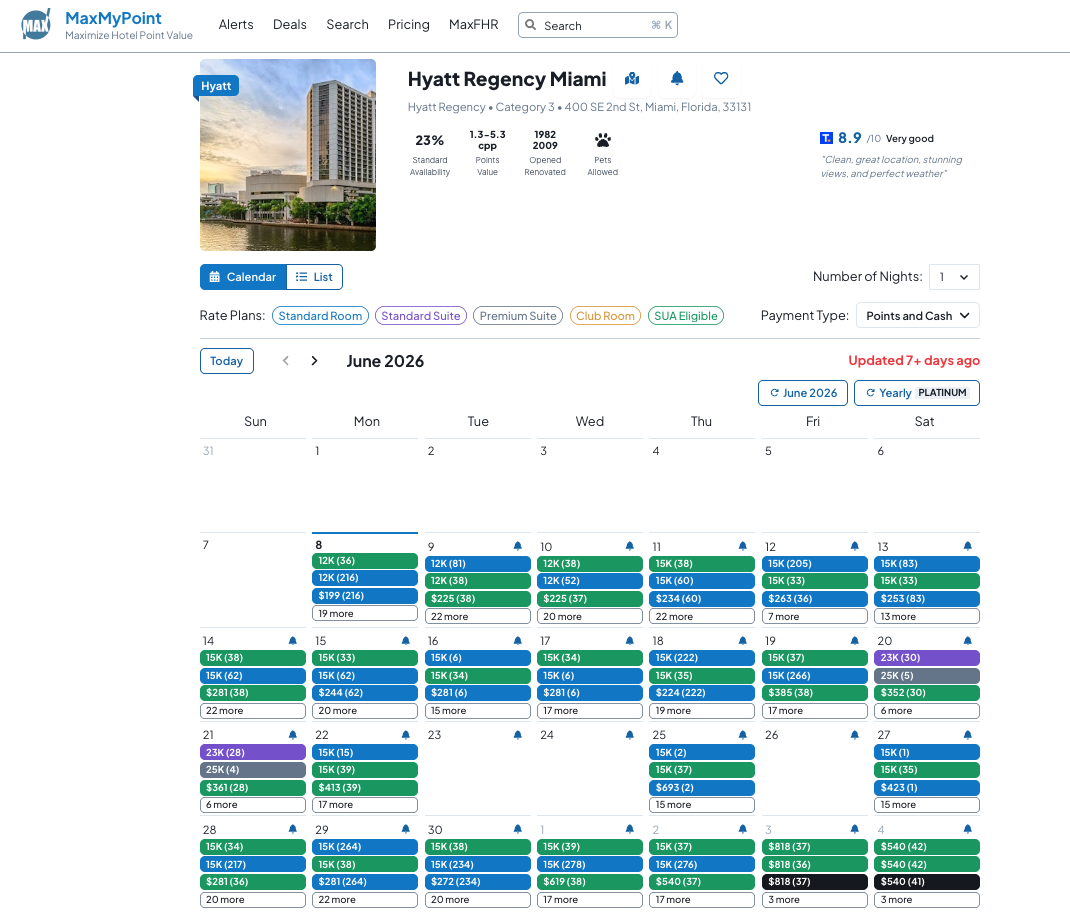Expand 19 more rates on June 8
The image size is (1070, 913).
[365, 613]
